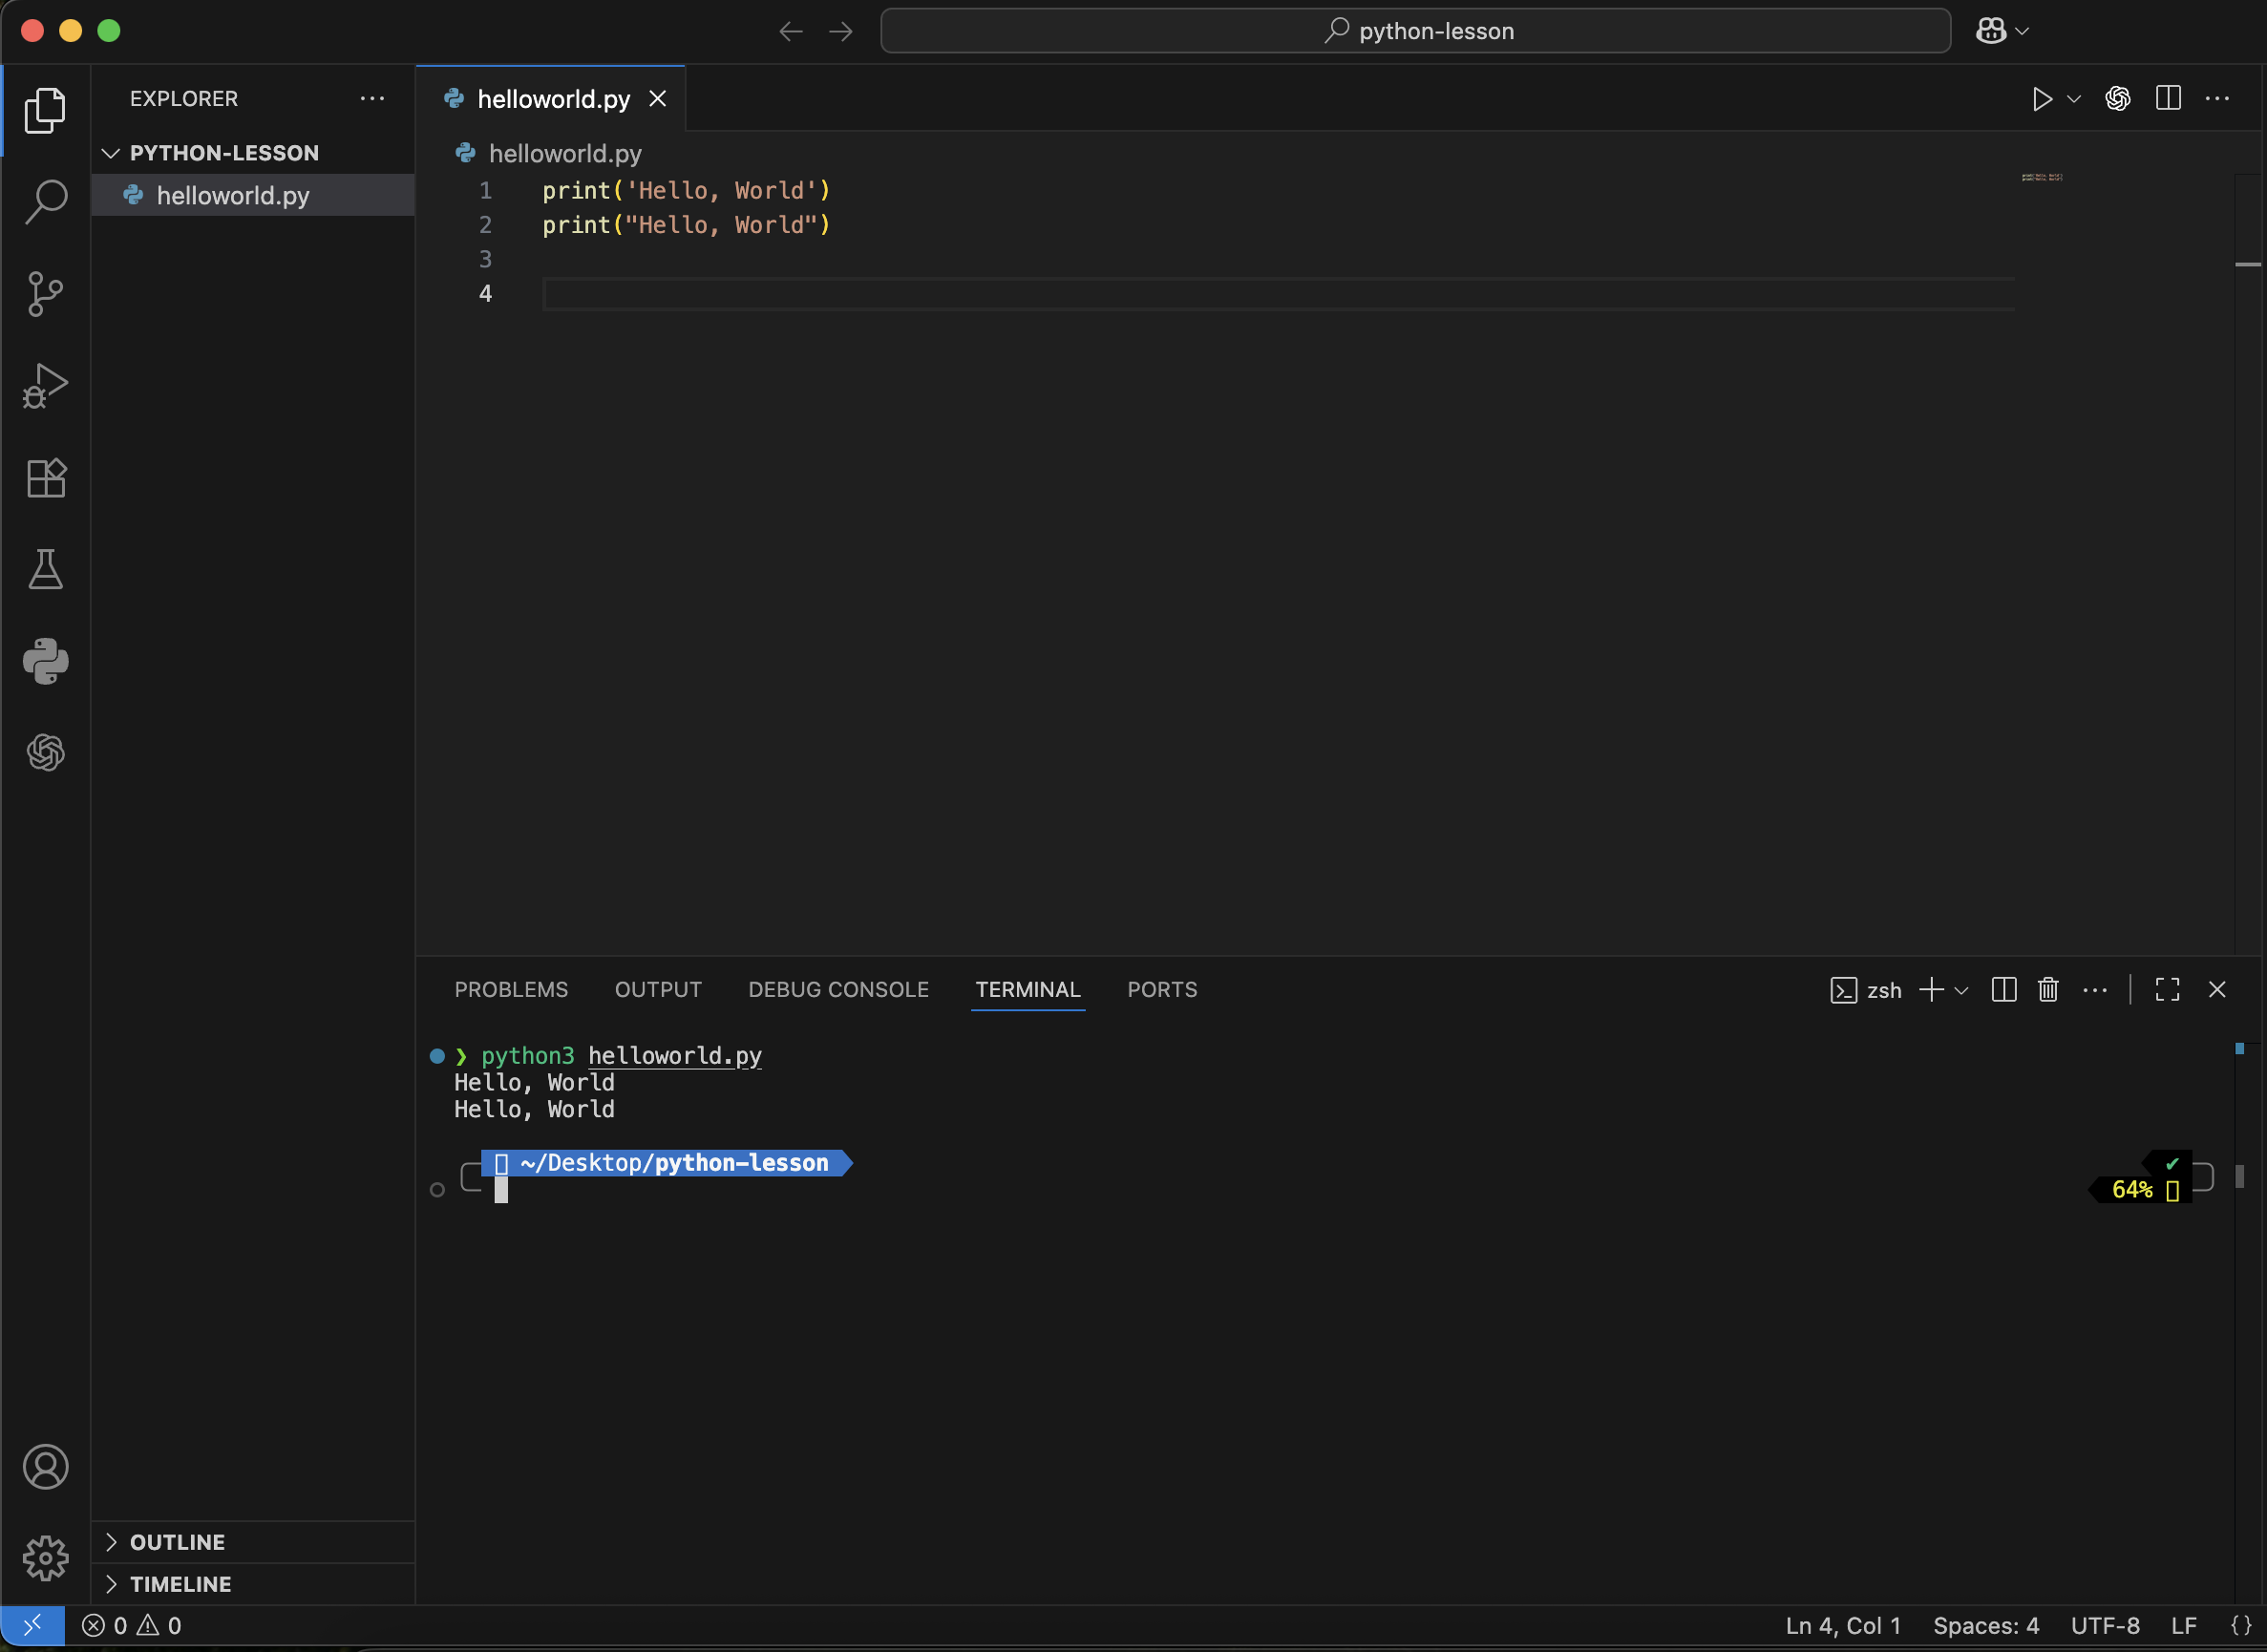The image size is (2267, 1652).
Task: Open the Manage settings gear
Action: (x=45, y=1558)
